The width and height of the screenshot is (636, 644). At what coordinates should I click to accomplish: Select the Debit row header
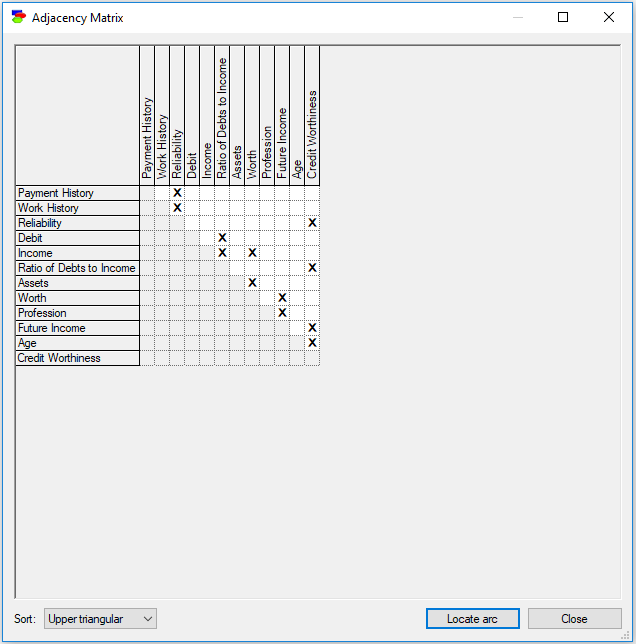(x=78, y=238)
